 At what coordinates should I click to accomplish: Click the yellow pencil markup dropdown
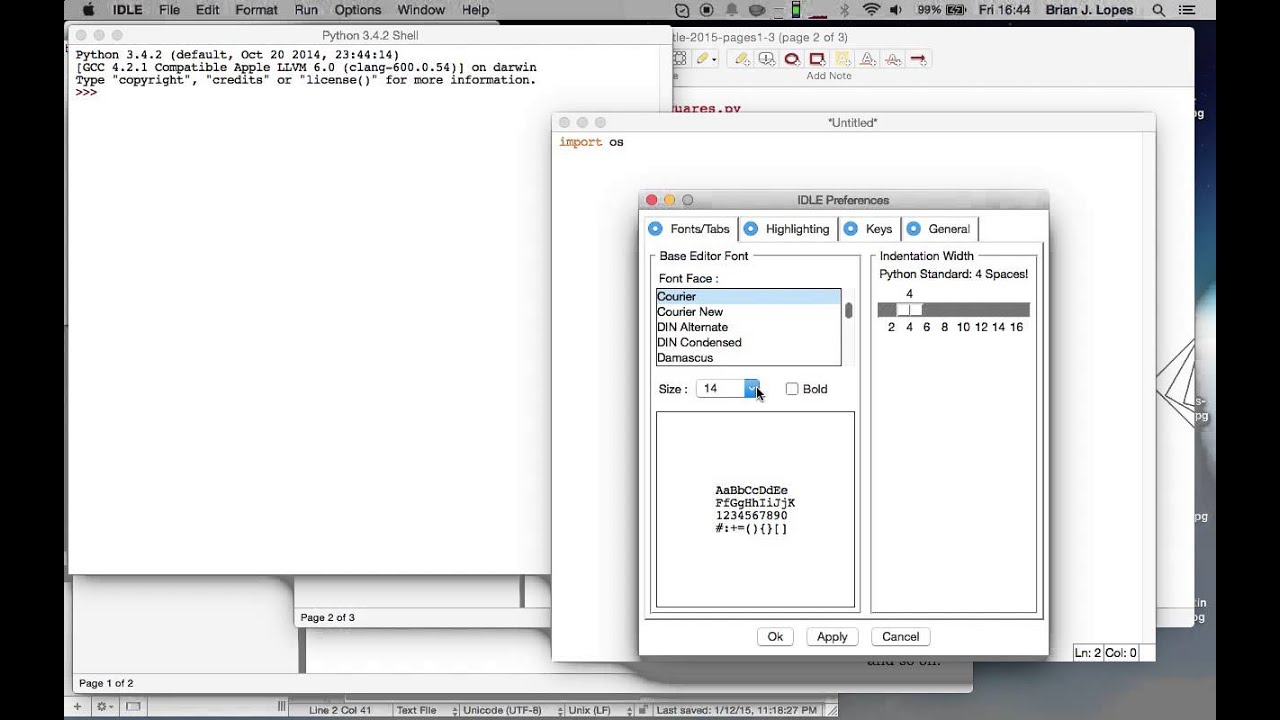(707, 59)
